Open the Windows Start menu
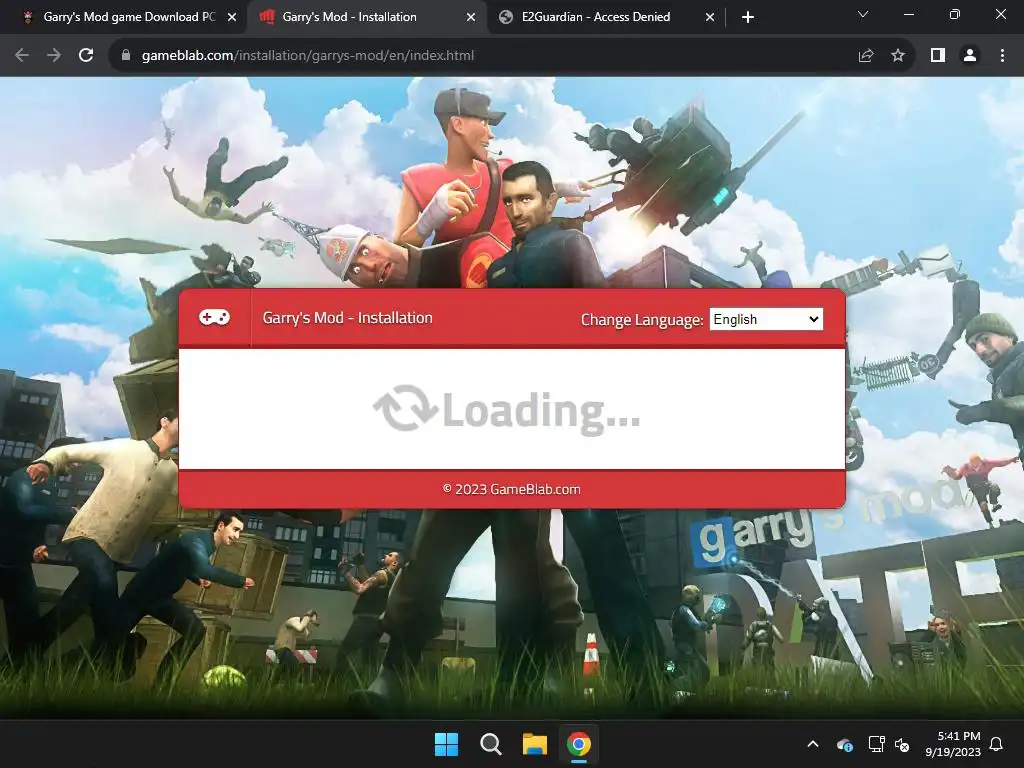 pyautogui.click(x=447, y=744)
